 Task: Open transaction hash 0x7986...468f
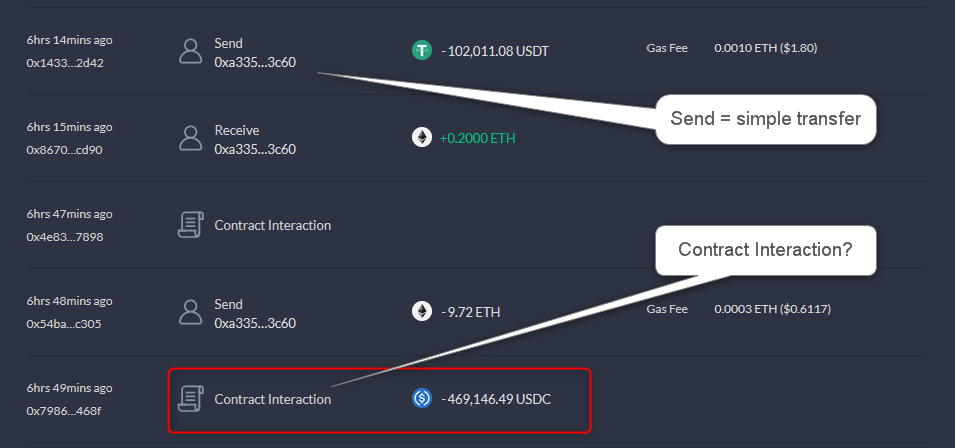pyautogui.click(x=65, y=411)
